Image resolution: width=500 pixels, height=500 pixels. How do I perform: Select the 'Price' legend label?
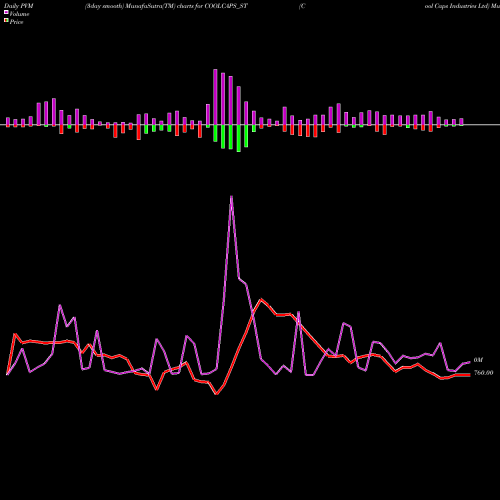[x=16, y=22]
